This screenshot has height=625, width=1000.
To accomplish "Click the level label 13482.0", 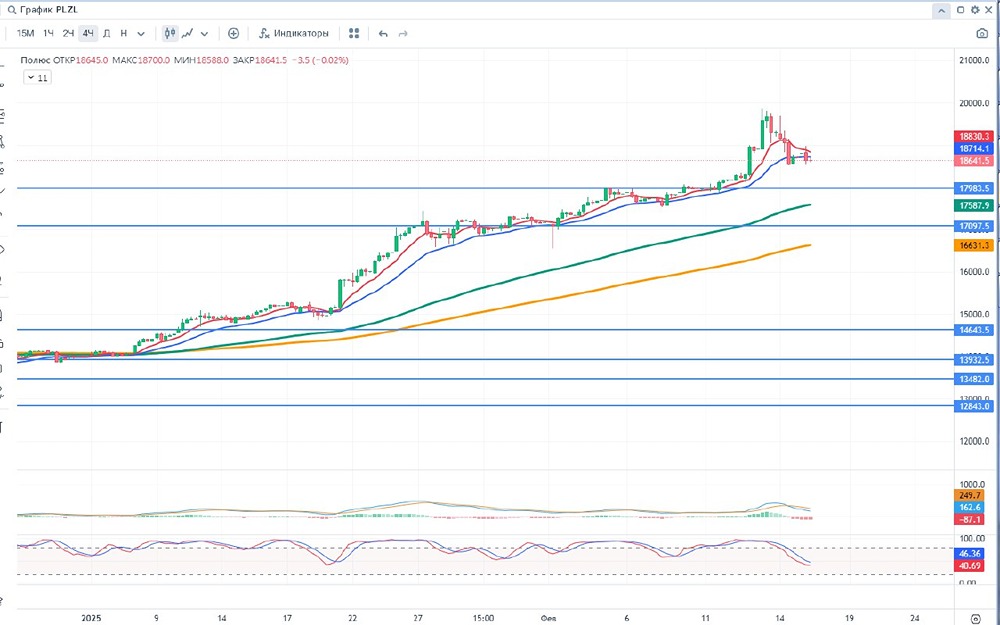I will [974, 379].
